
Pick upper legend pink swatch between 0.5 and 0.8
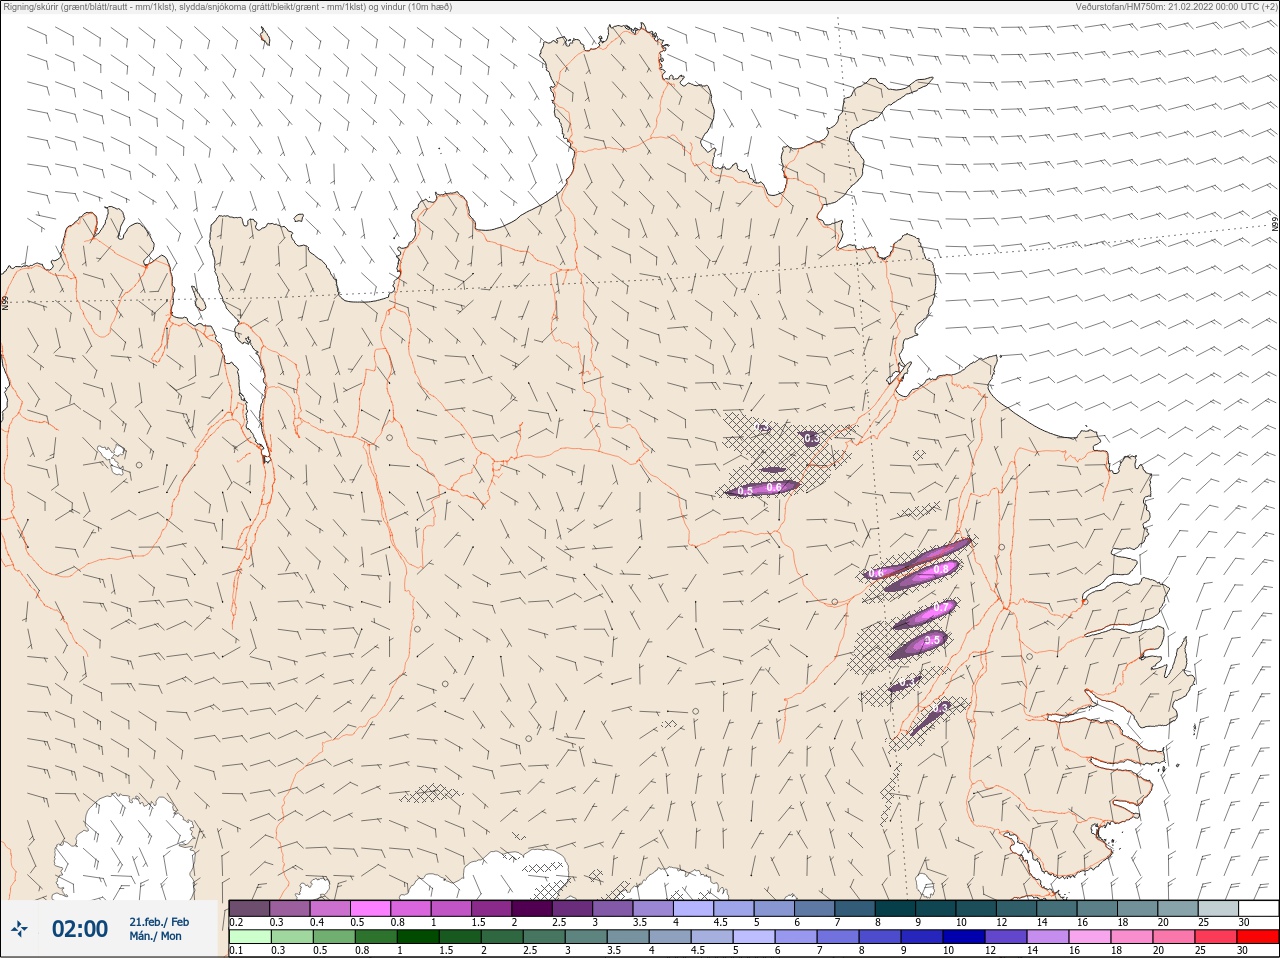(x=370, y=908)
